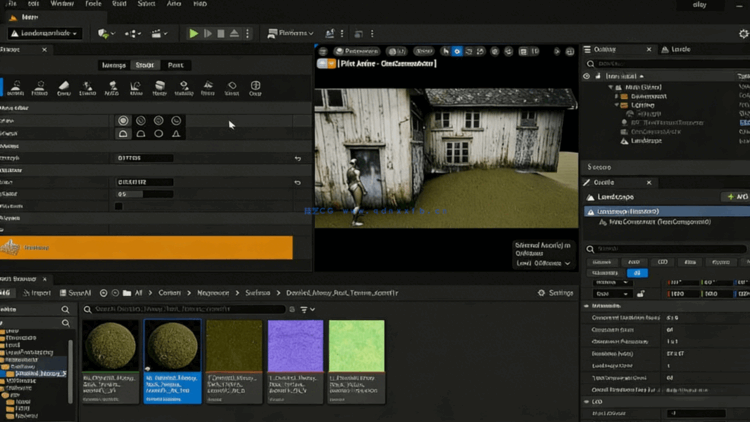Select the Hydro erosion tool with stacked-layers icon
750x422 pixels.
[160, 88]
